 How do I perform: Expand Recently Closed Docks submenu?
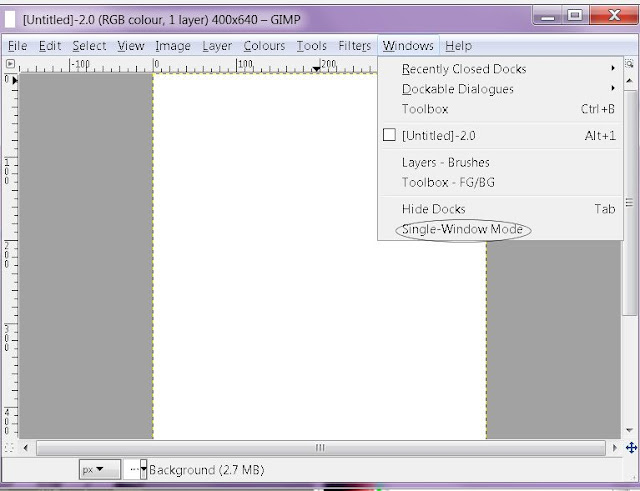click(x=501, y=69)
